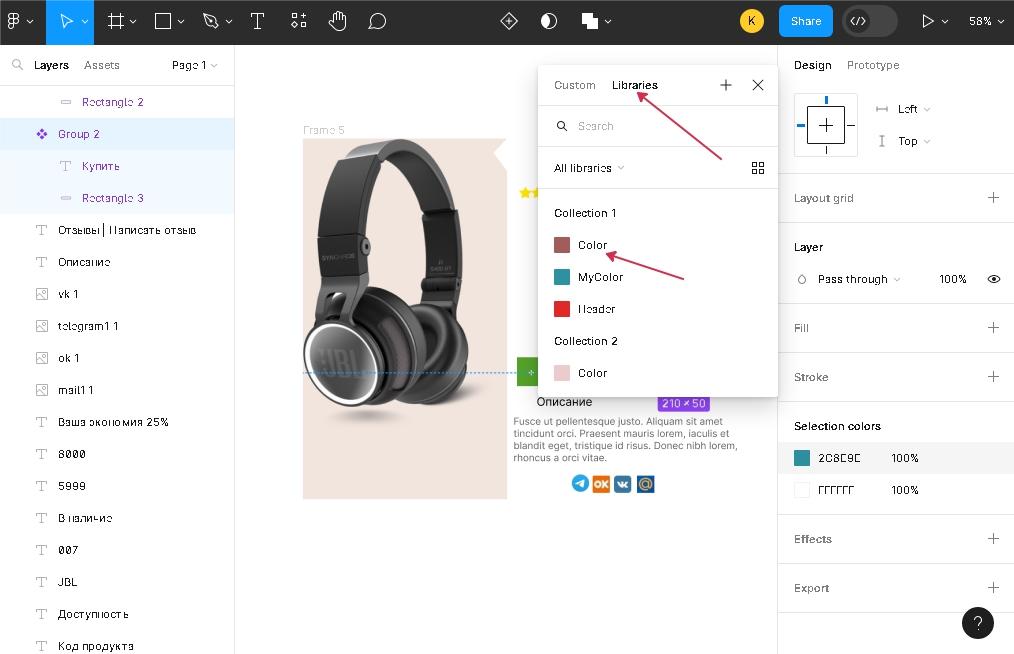
Task: Expand the All libraries dropdown
Action: coord(589,168)
